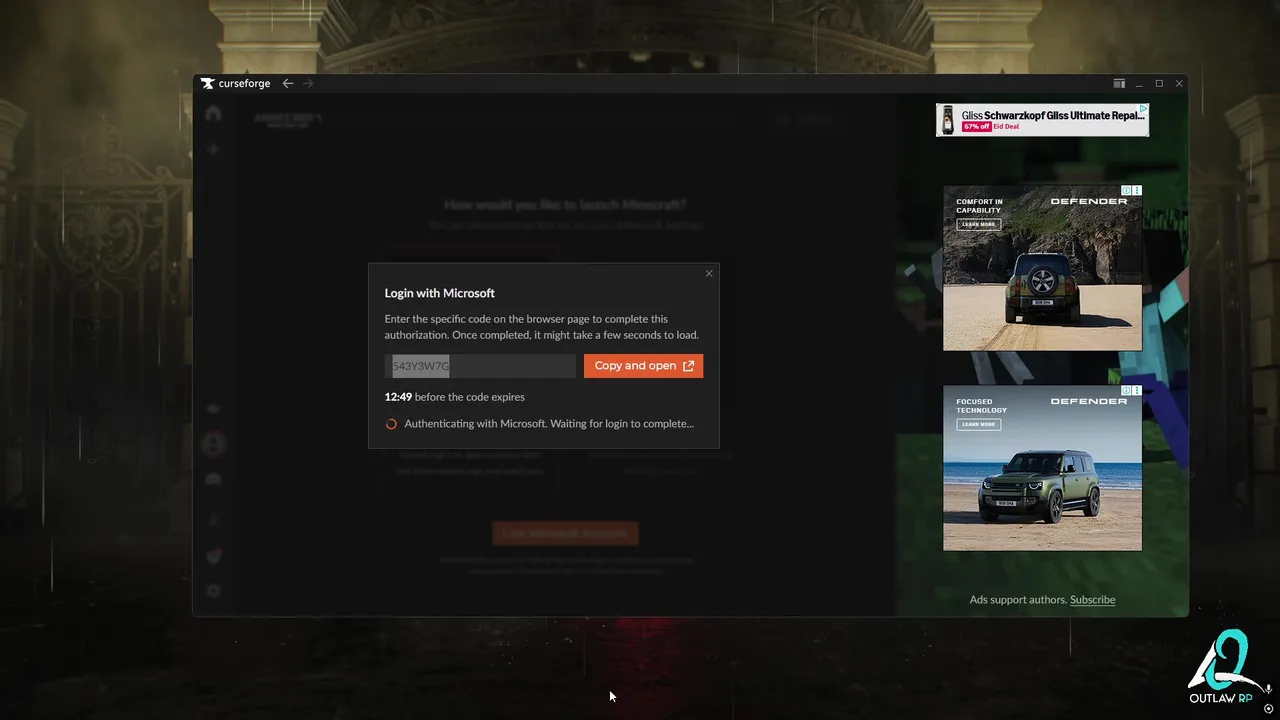Open the green Defender beach ad image
This screenshot has height=720, width=1280.
tap(1042, 468)
